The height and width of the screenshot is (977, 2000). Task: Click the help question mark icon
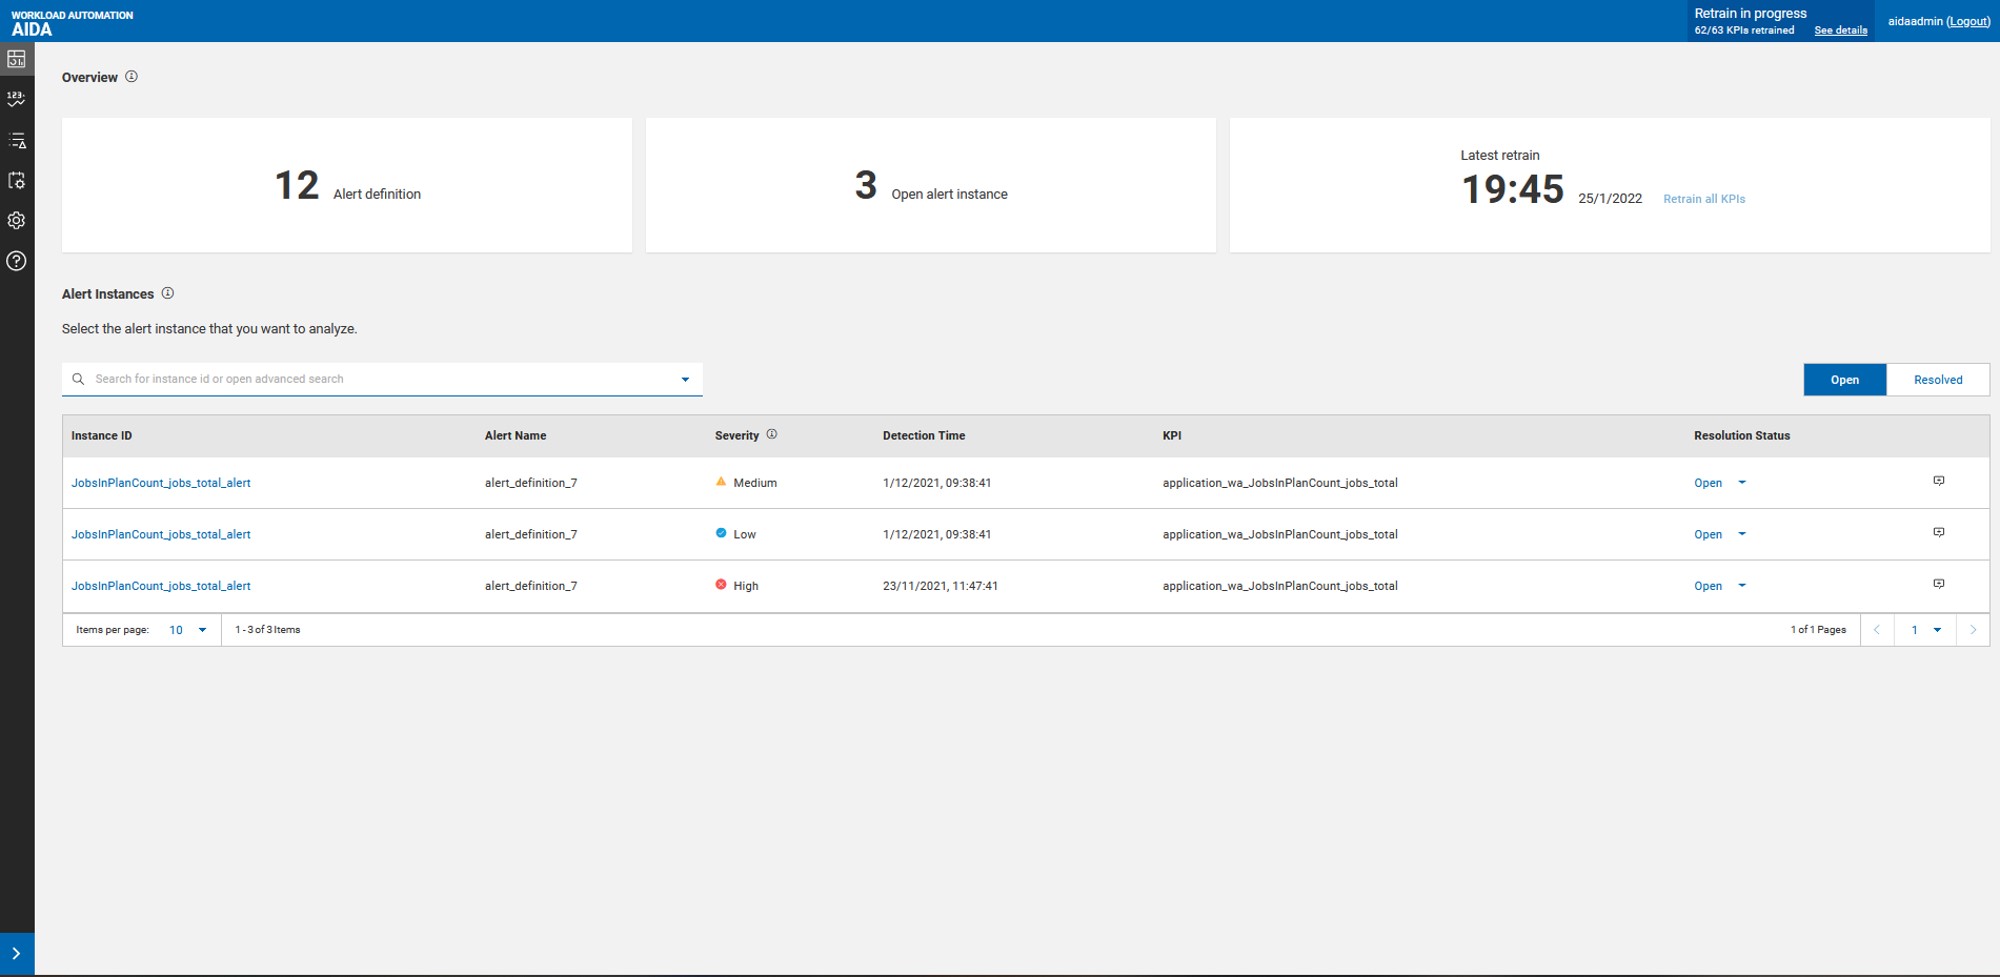click(17, 261)
